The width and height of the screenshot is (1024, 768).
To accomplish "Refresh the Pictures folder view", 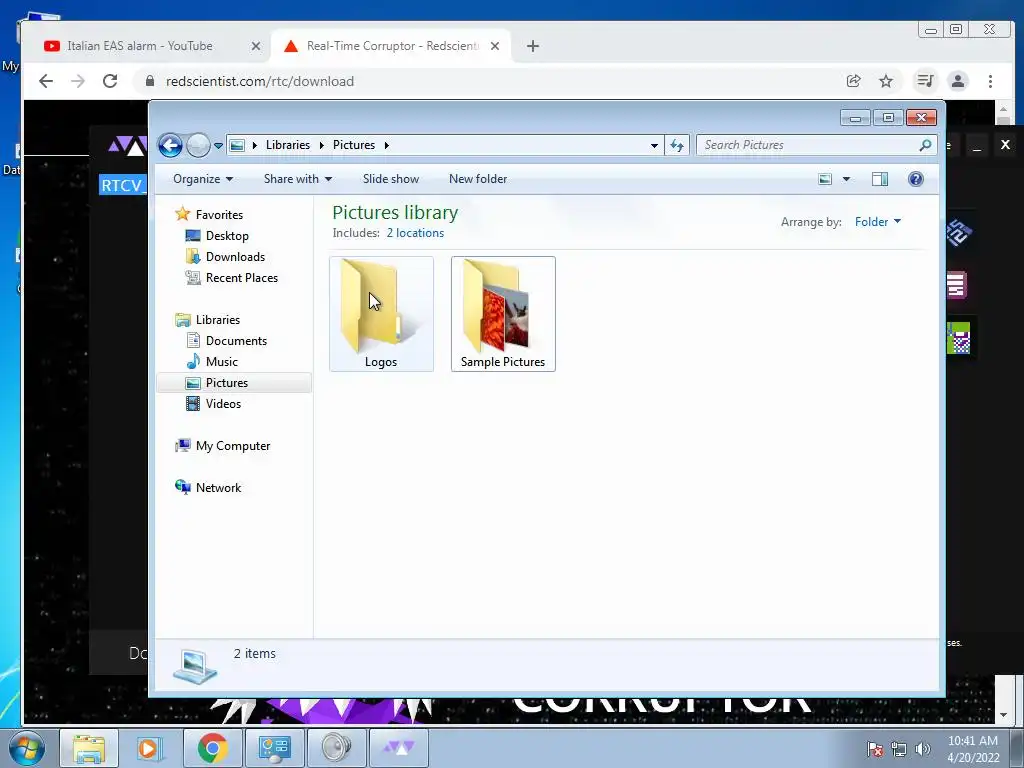I will click(677, 146).
